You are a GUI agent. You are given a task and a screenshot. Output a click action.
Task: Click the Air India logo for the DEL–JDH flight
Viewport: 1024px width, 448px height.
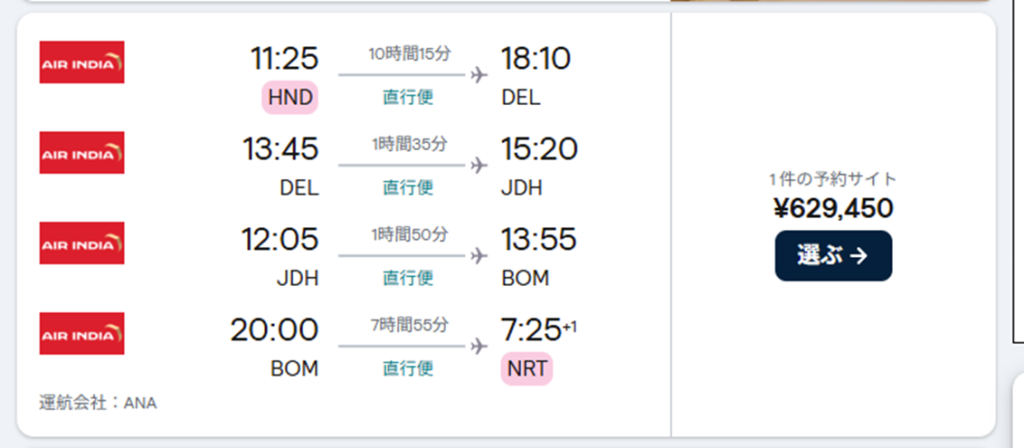pos(82,152)
